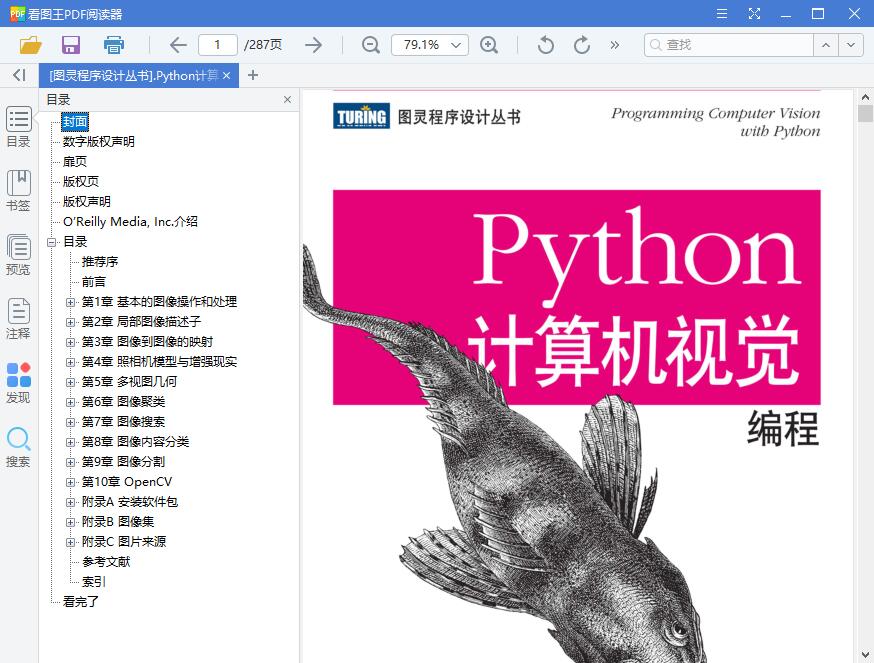Expand 第10章 OpenCV node
Image resolution: width=874 pixels, height=663 pixels.
click(70, 482)
